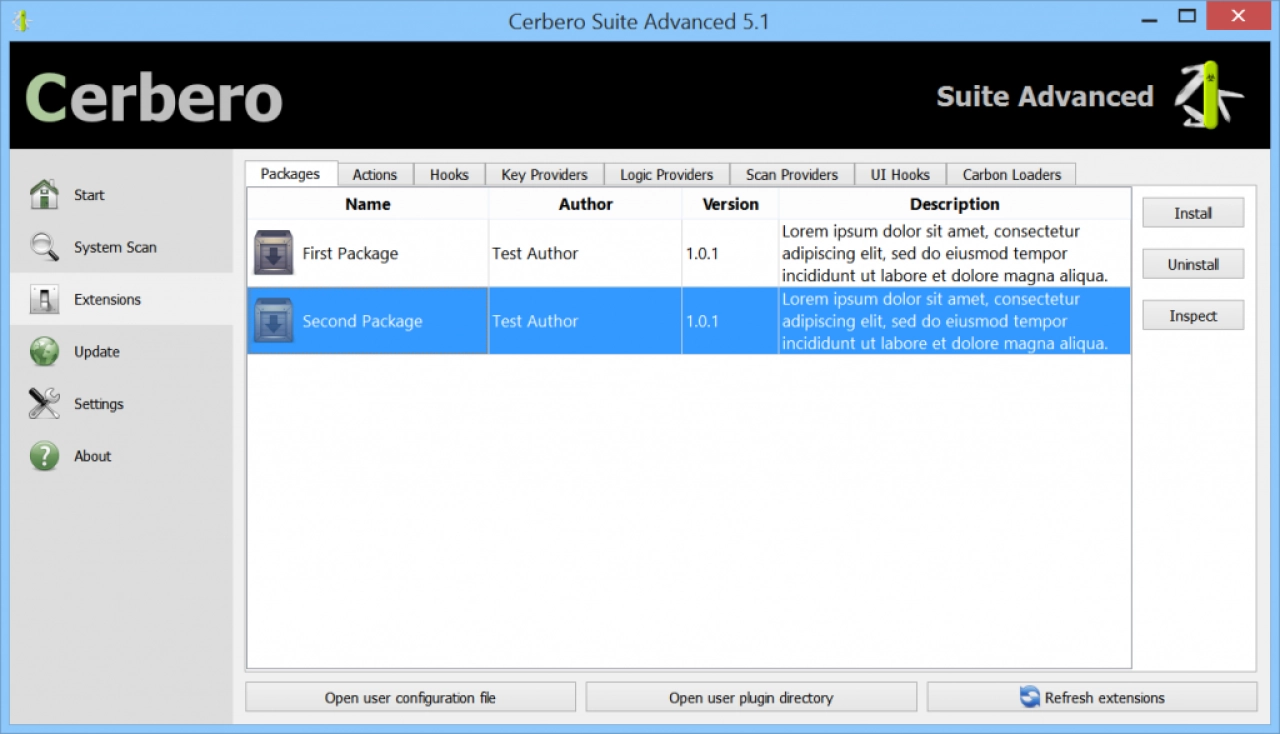
Task: Click the Refresh extensions button
Action: [x=1092, y=697]
